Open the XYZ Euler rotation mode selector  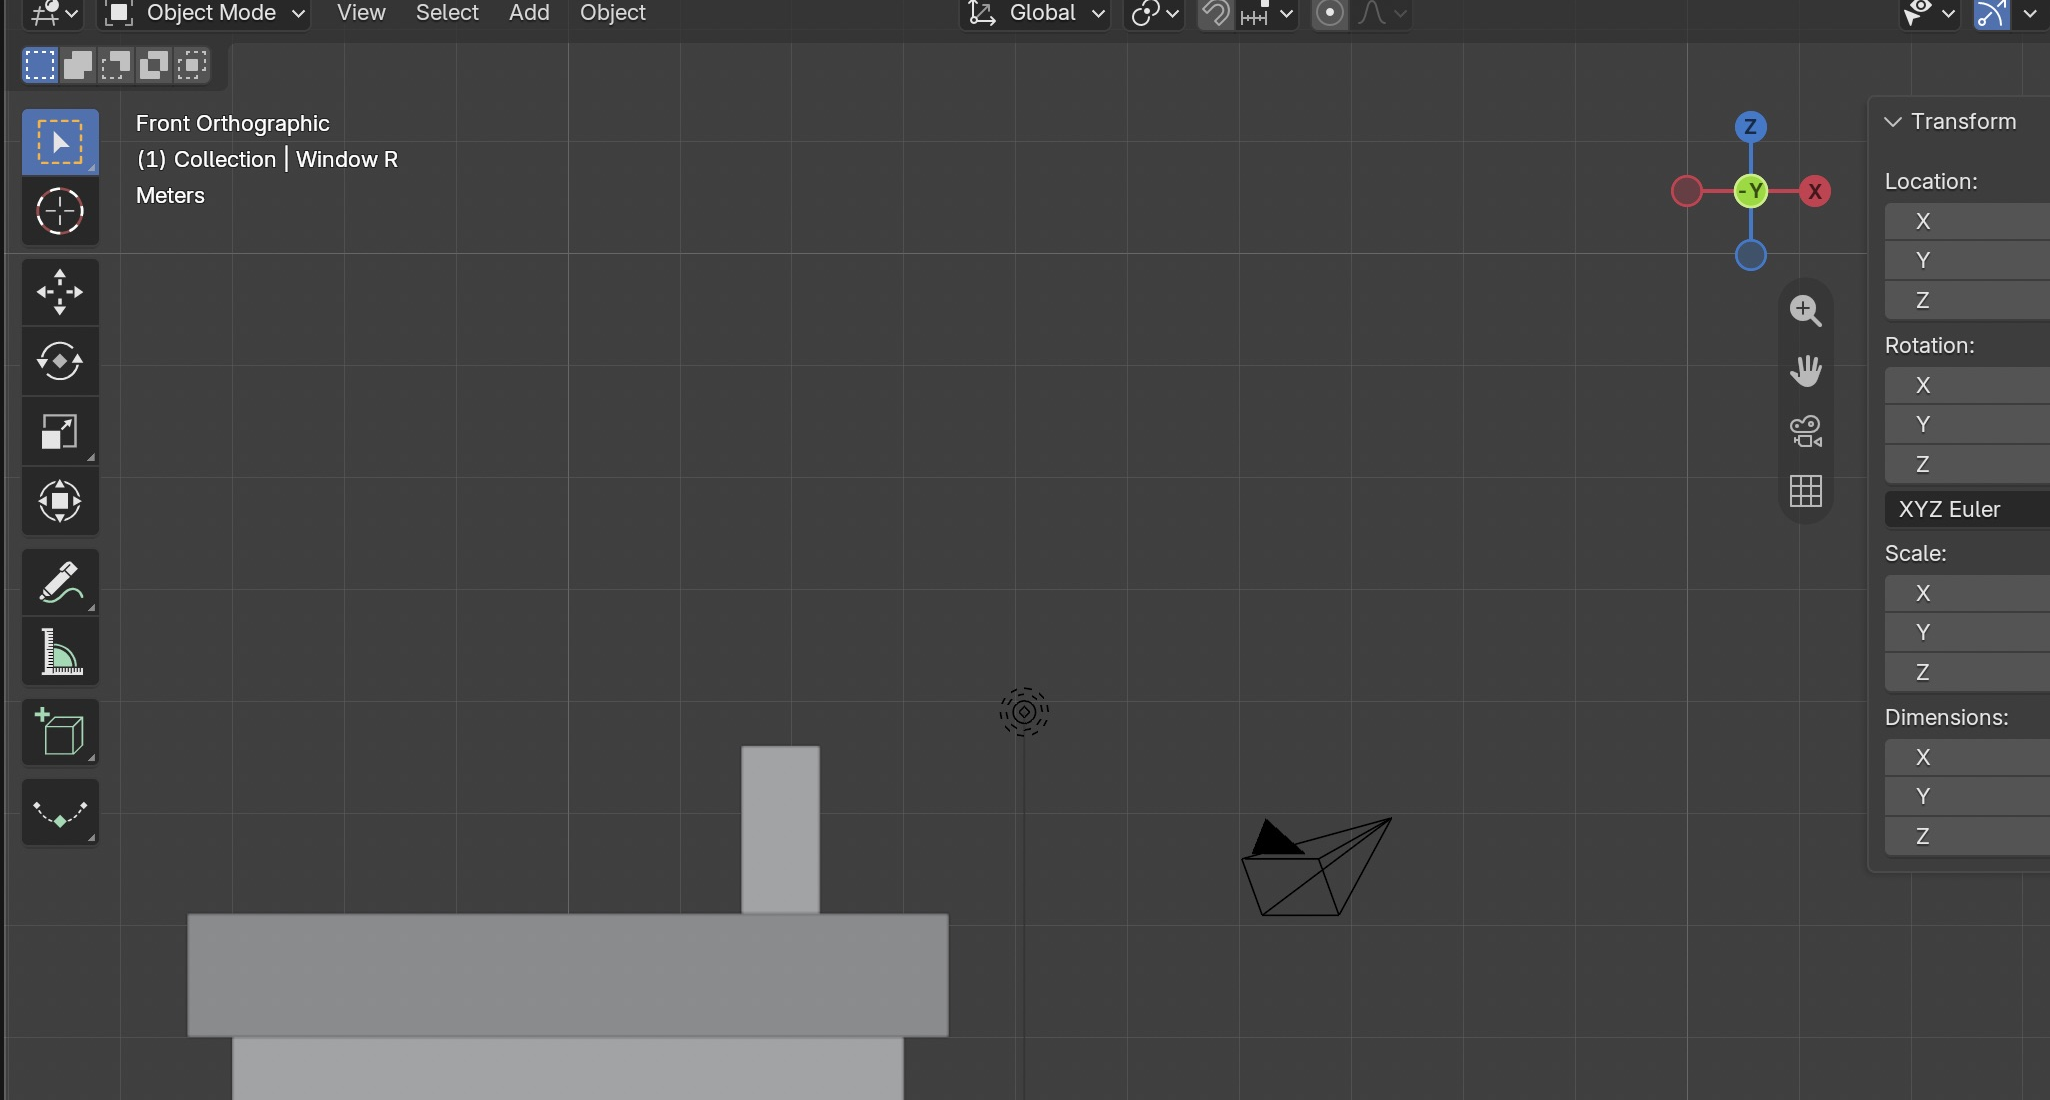(1967, 509)
